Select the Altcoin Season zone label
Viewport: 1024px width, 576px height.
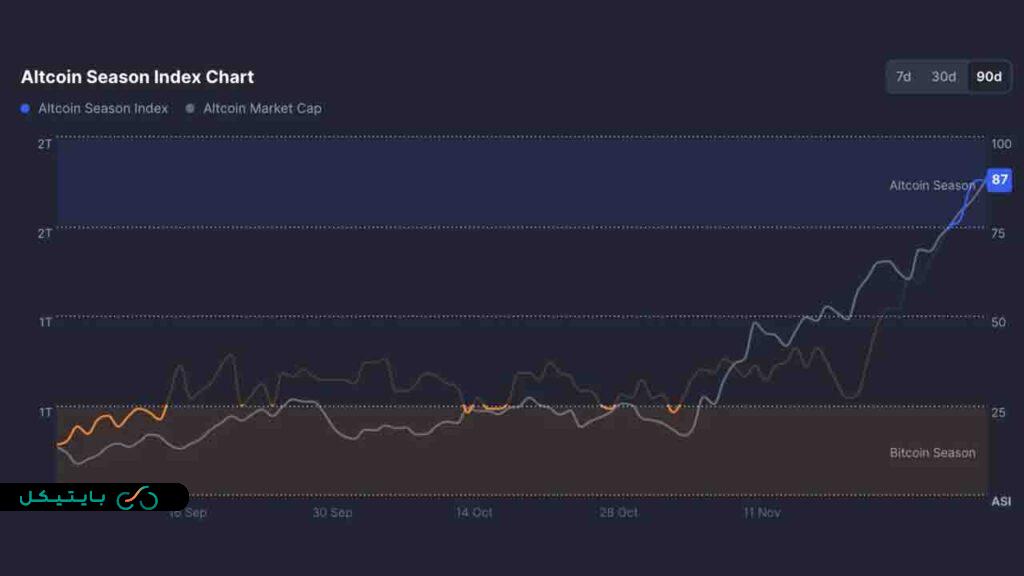coord(931,185)
